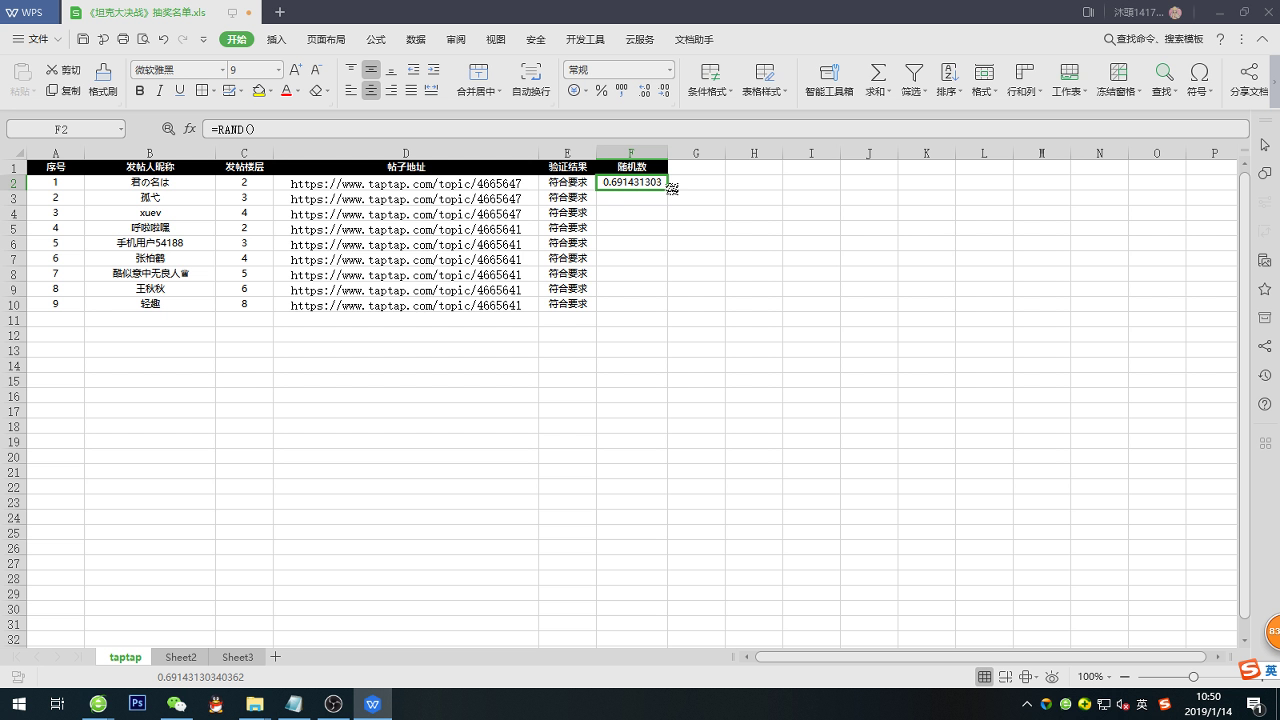The height and width of the screenshot is (720, 1280).
Task: Open the Page Layout (页面布局) tab
Action: point(326,39)
